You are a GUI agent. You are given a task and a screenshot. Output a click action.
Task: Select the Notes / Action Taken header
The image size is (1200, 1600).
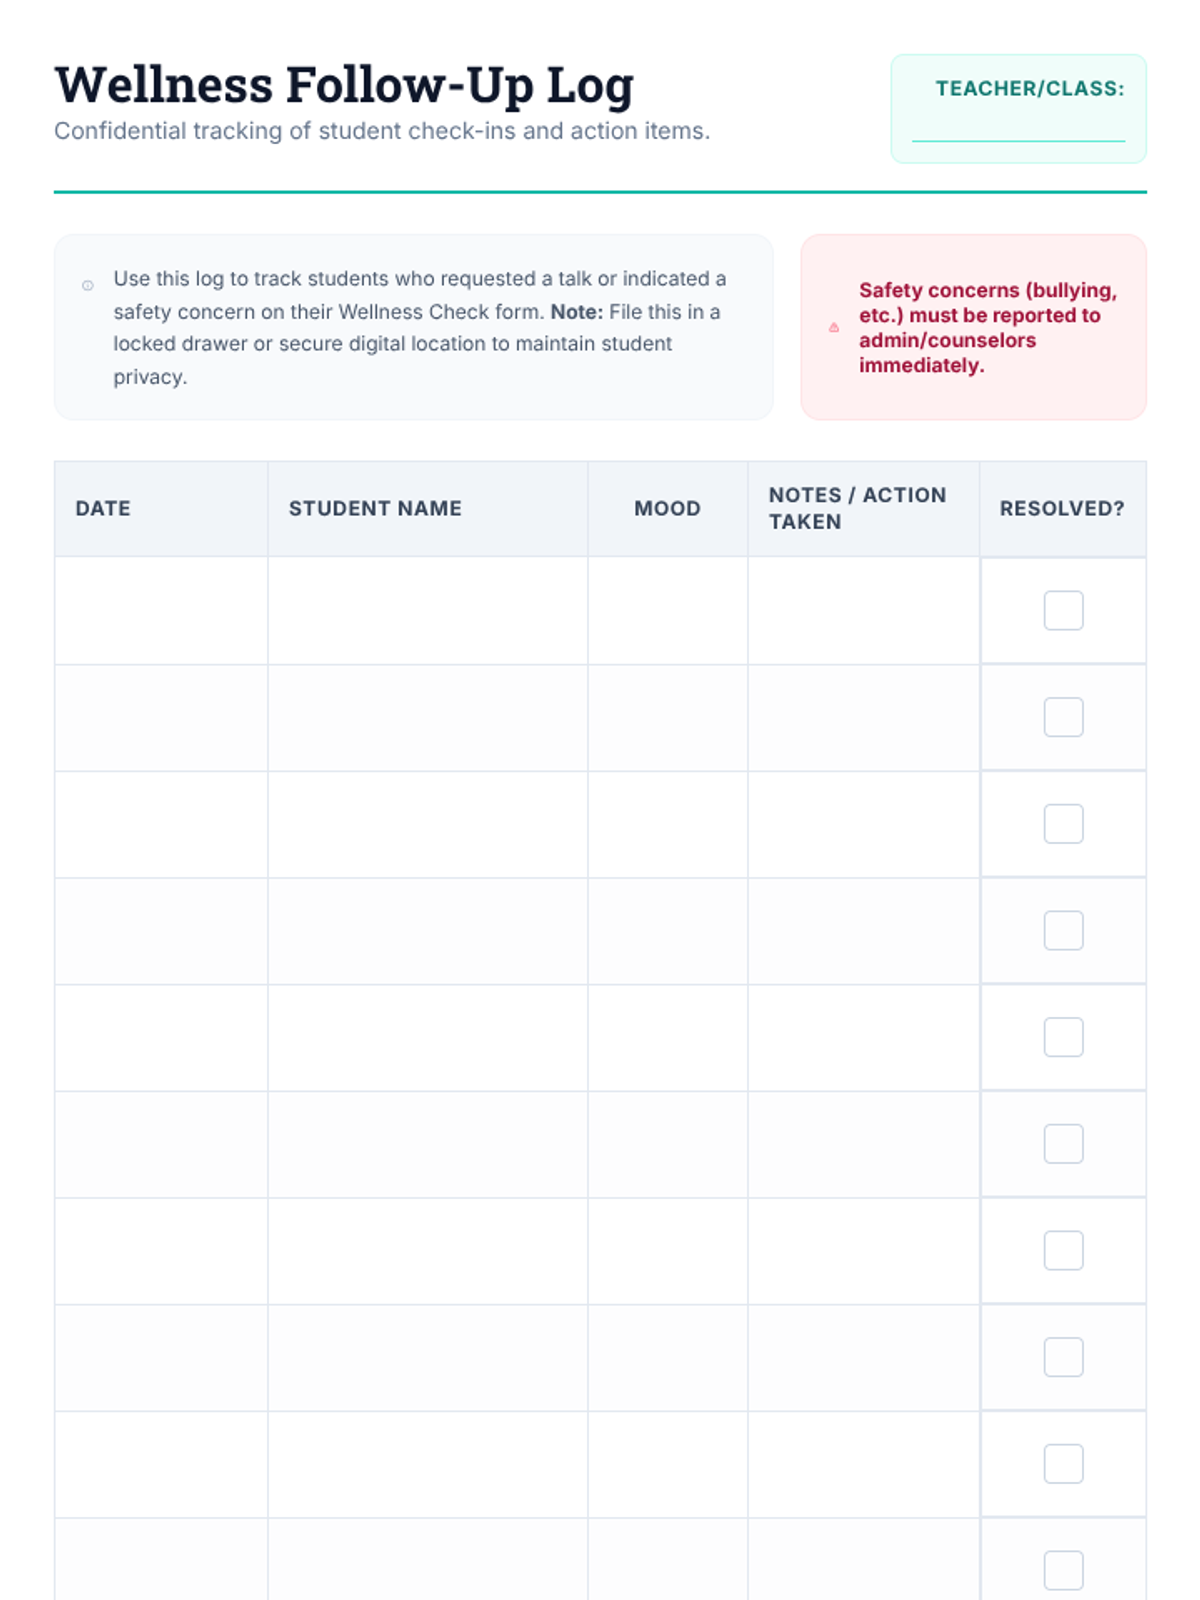pyautogui.click(x=857, y=508)
